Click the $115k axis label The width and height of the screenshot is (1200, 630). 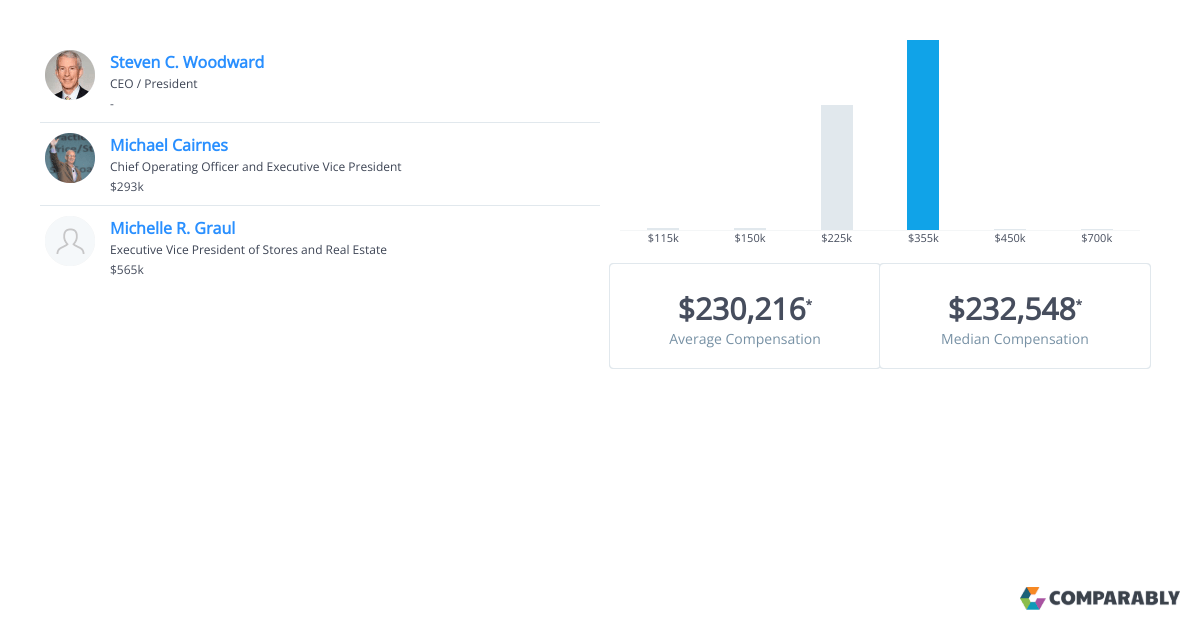[663, 238]
